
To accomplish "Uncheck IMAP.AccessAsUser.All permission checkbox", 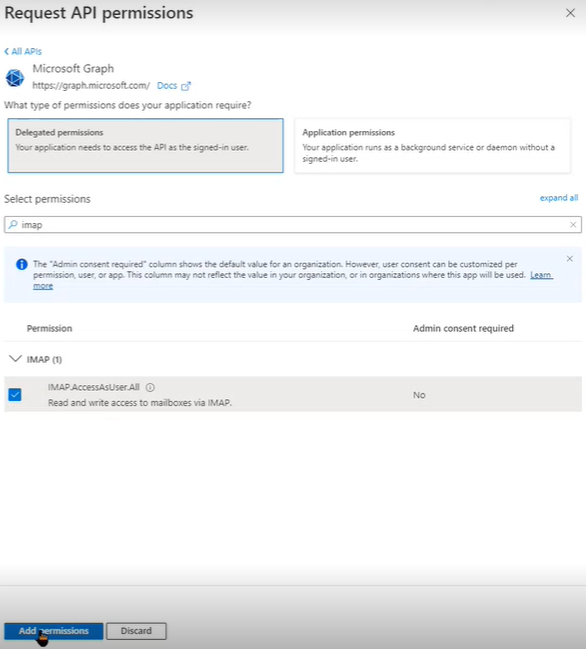I will (x=15, y=394).
